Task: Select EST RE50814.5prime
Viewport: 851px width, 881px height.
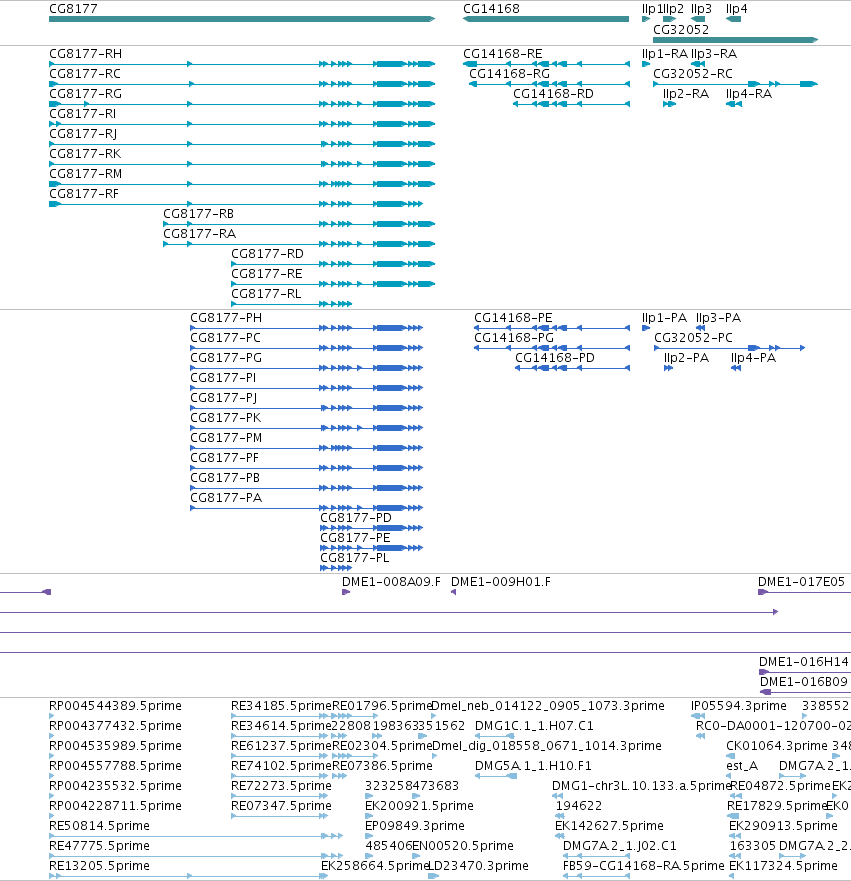Action: pyautogui.click(x=196, y=836)
